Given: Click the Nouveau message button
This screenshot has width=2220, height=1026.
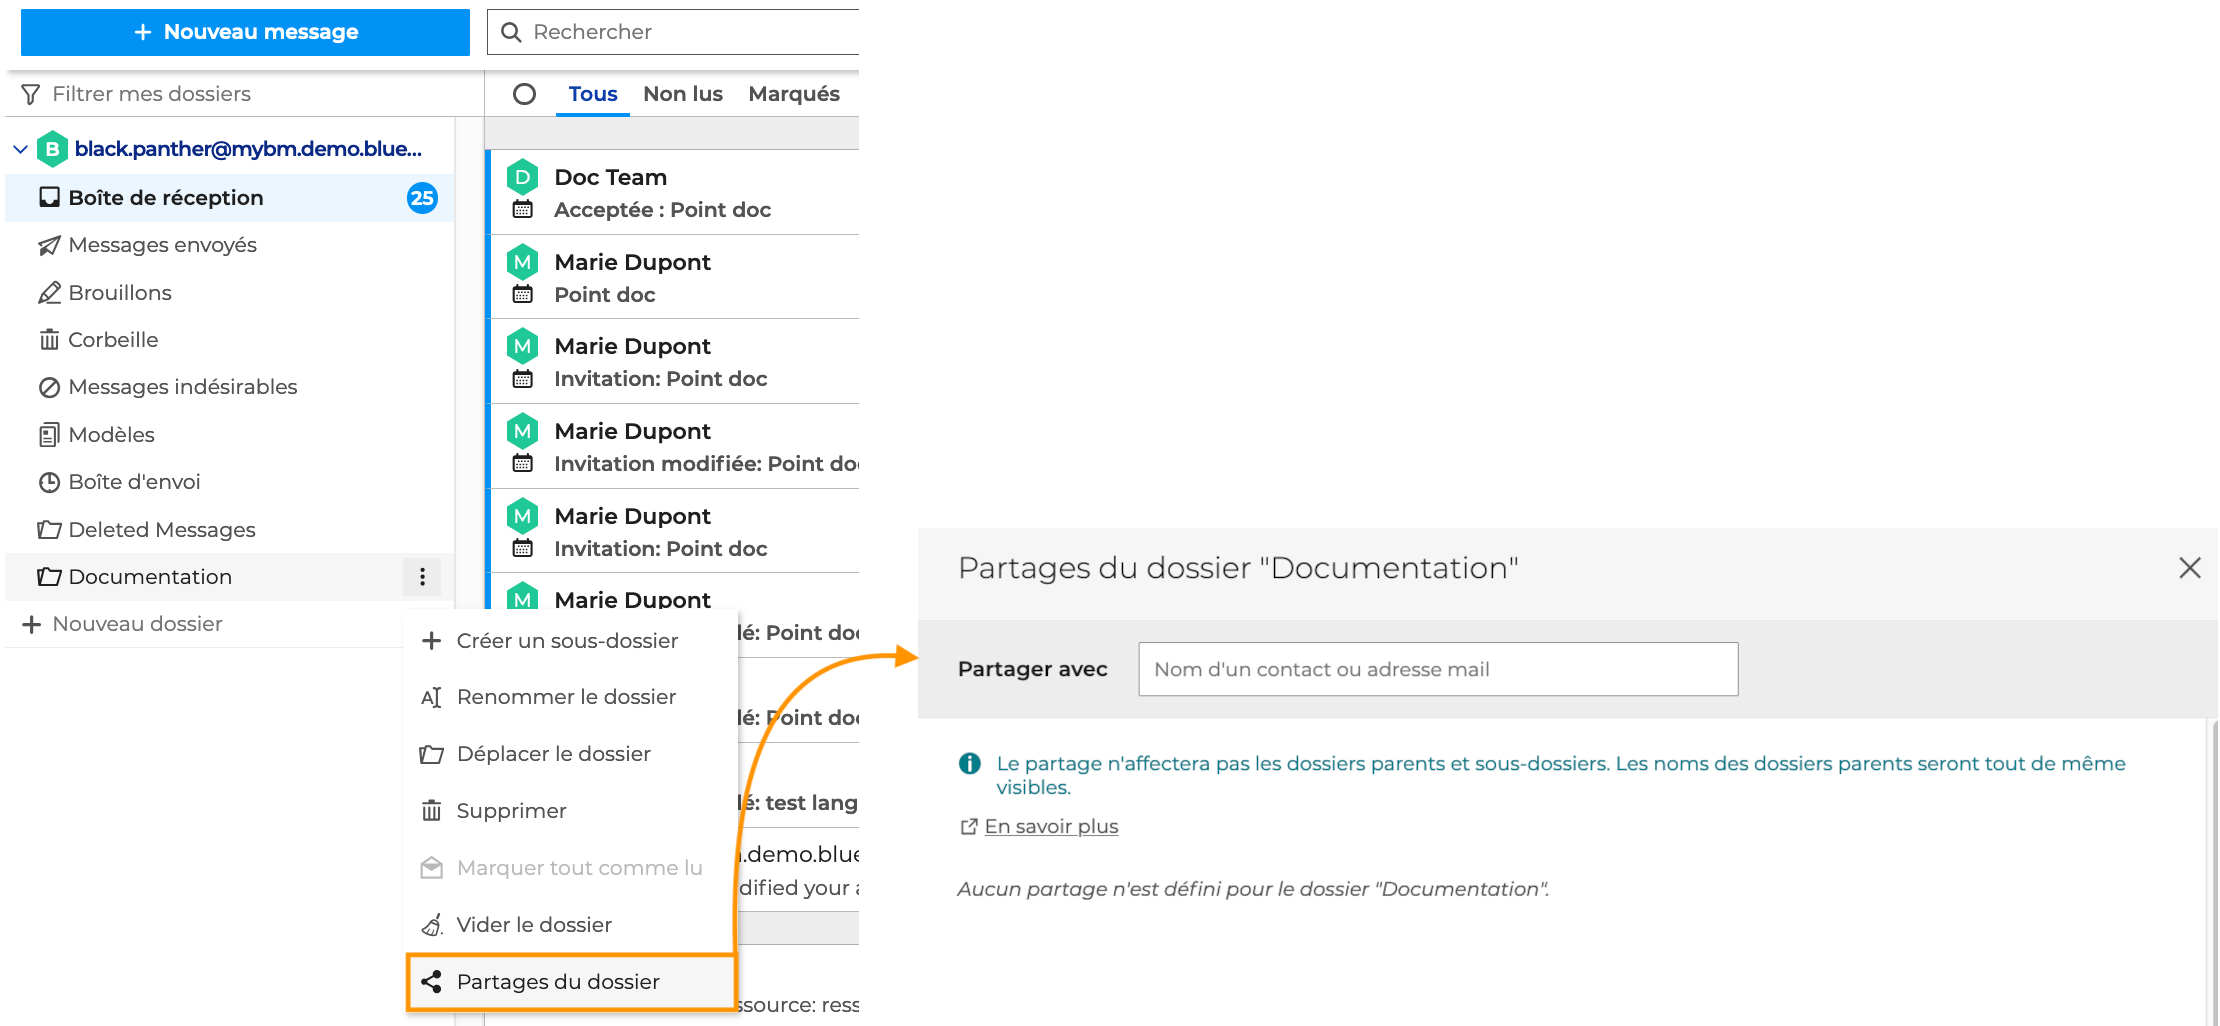Looking at the screenshot, I should click(245, 32).
